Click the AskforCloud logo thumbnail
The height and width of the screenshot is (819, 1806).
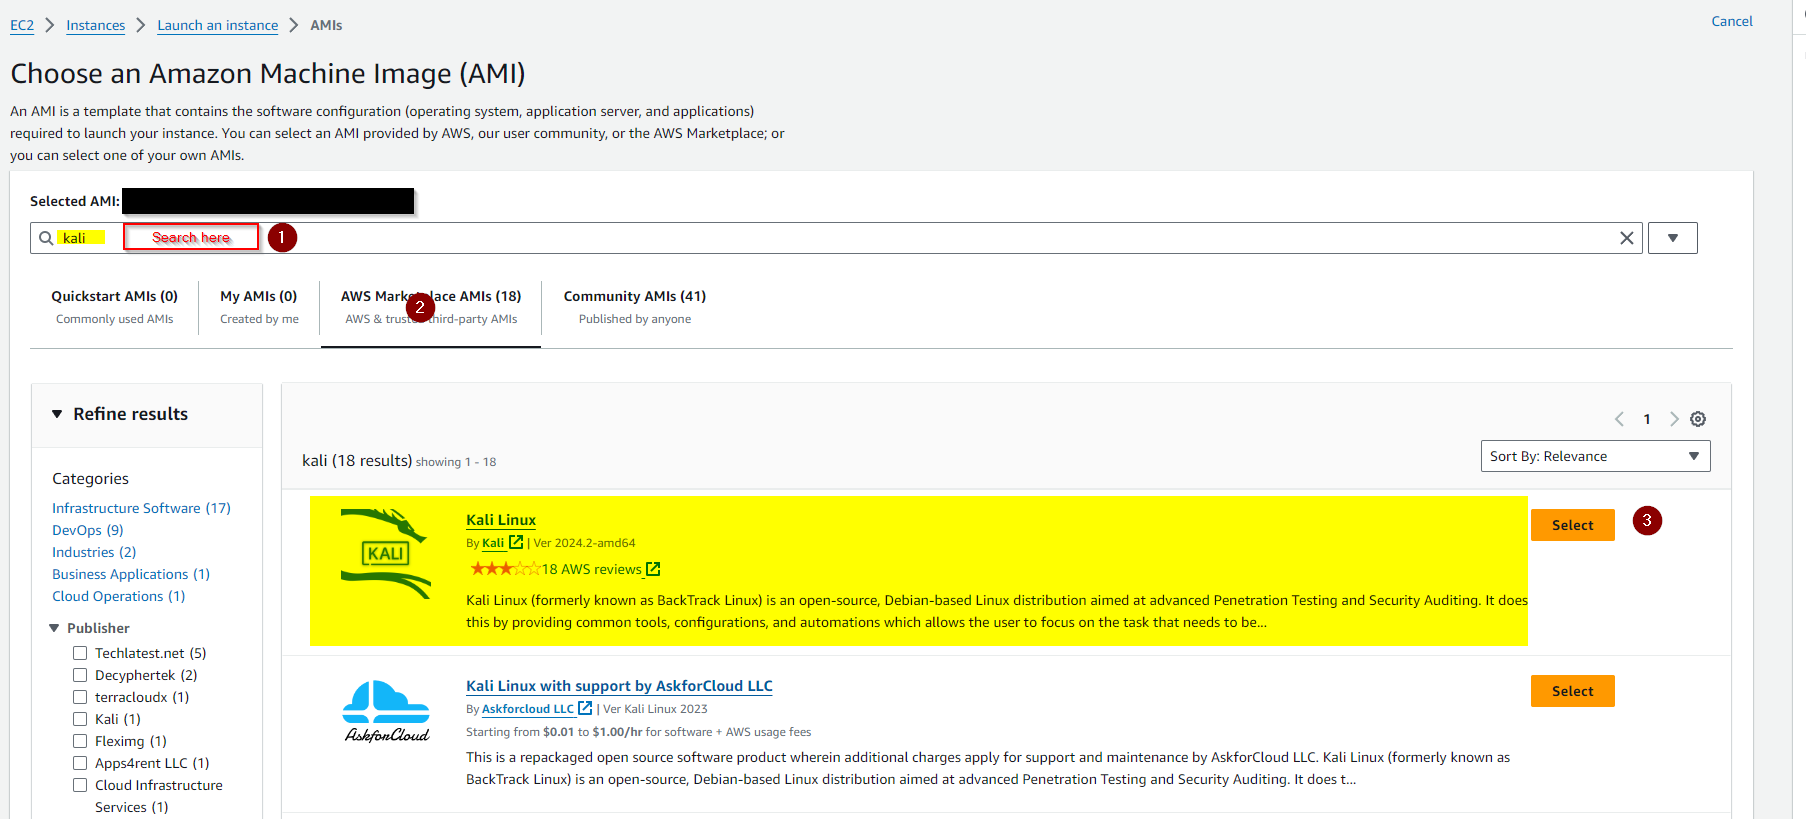[x=386, y=711]
